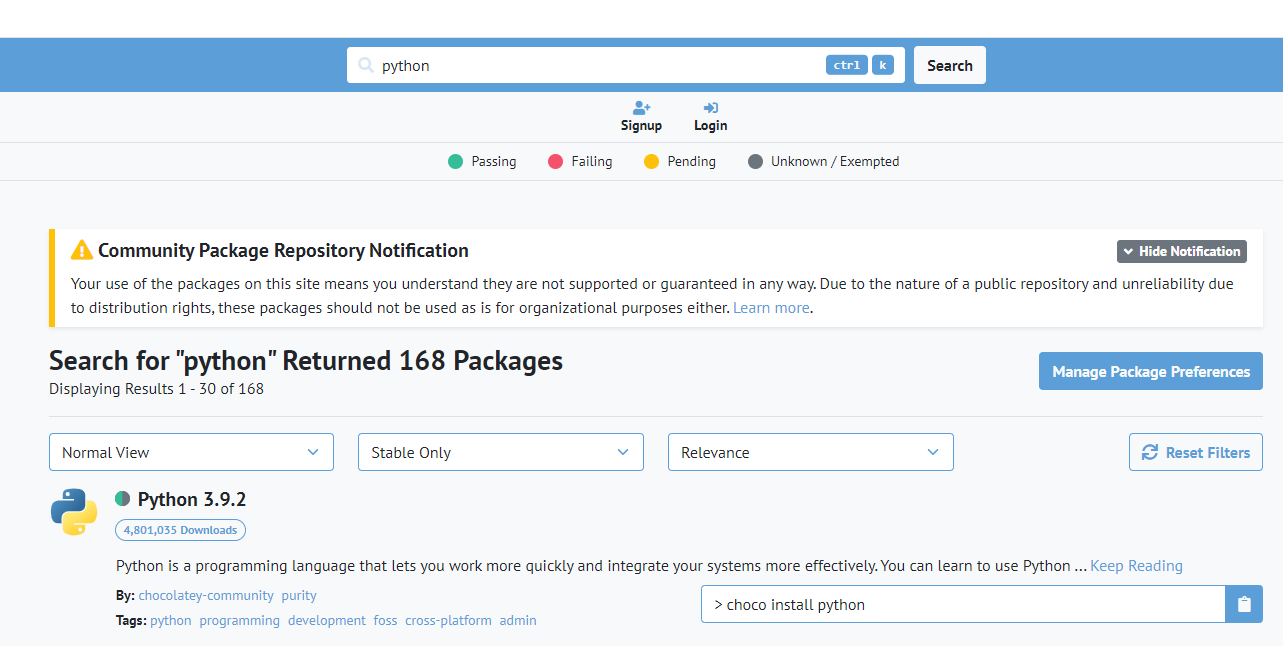Click Displaying Results 1 - 30 of 168 text

[156, 389]
